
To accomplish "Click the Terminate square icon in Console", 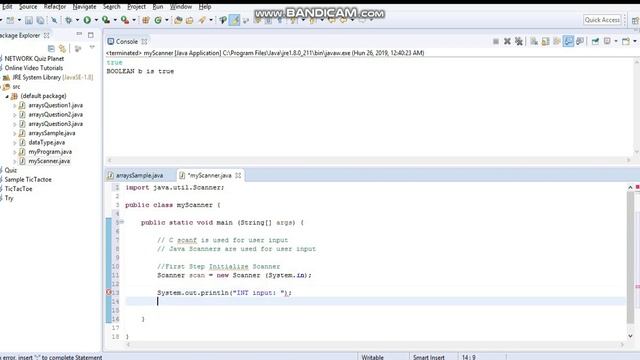I will 496,41.
